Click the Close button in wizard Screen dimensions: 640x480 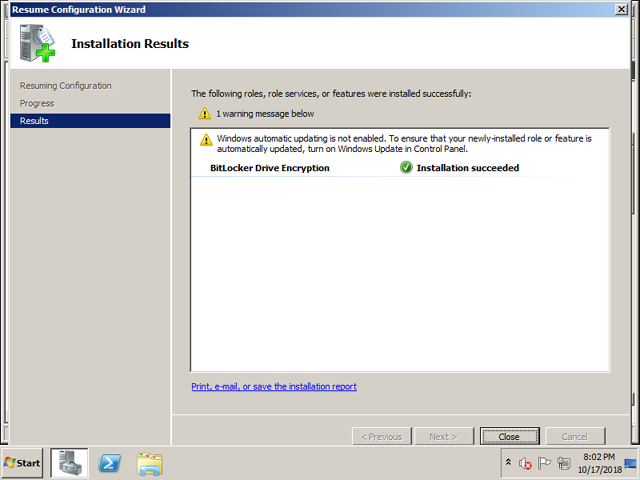[509, 436]
